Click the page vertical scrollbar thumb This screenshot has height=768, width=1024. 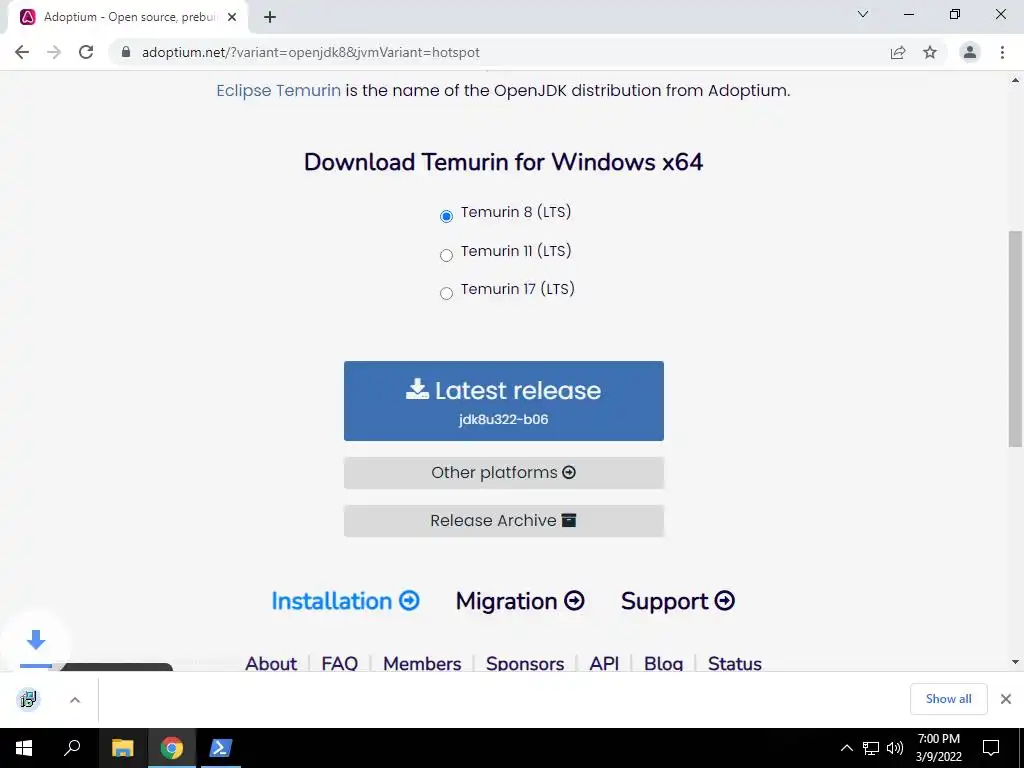(x=1015, y=338)
